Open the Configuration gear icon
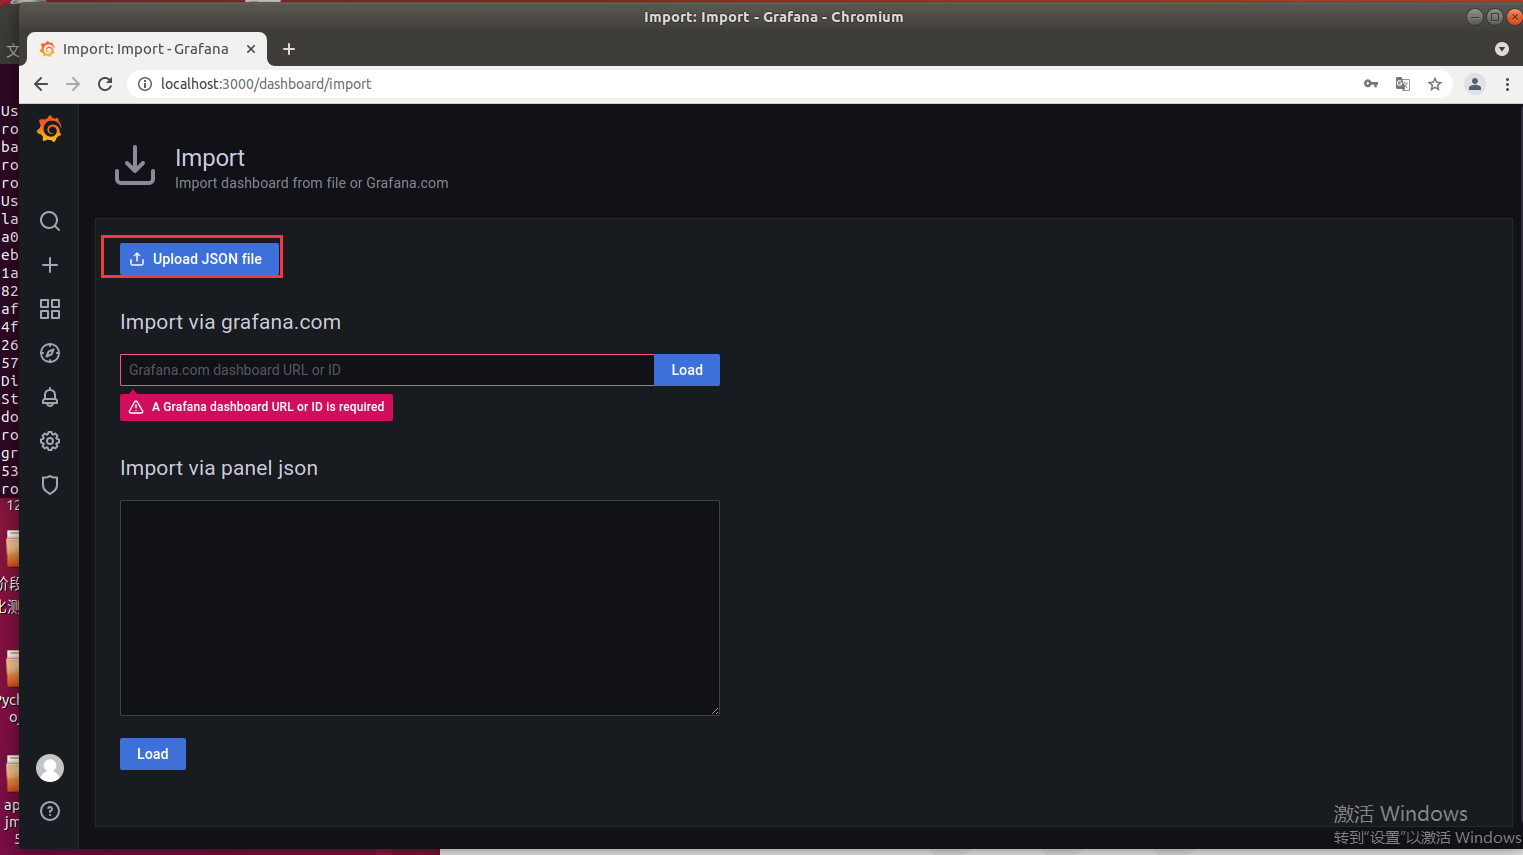This screenshot has width=1523, height=855. 50,441
